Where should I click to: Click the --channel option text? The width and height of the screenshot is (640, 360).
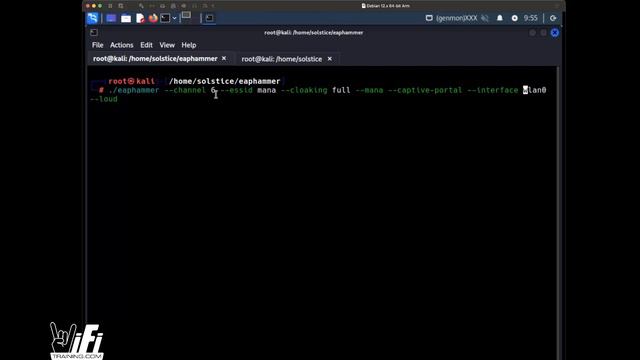pos(185,90)
